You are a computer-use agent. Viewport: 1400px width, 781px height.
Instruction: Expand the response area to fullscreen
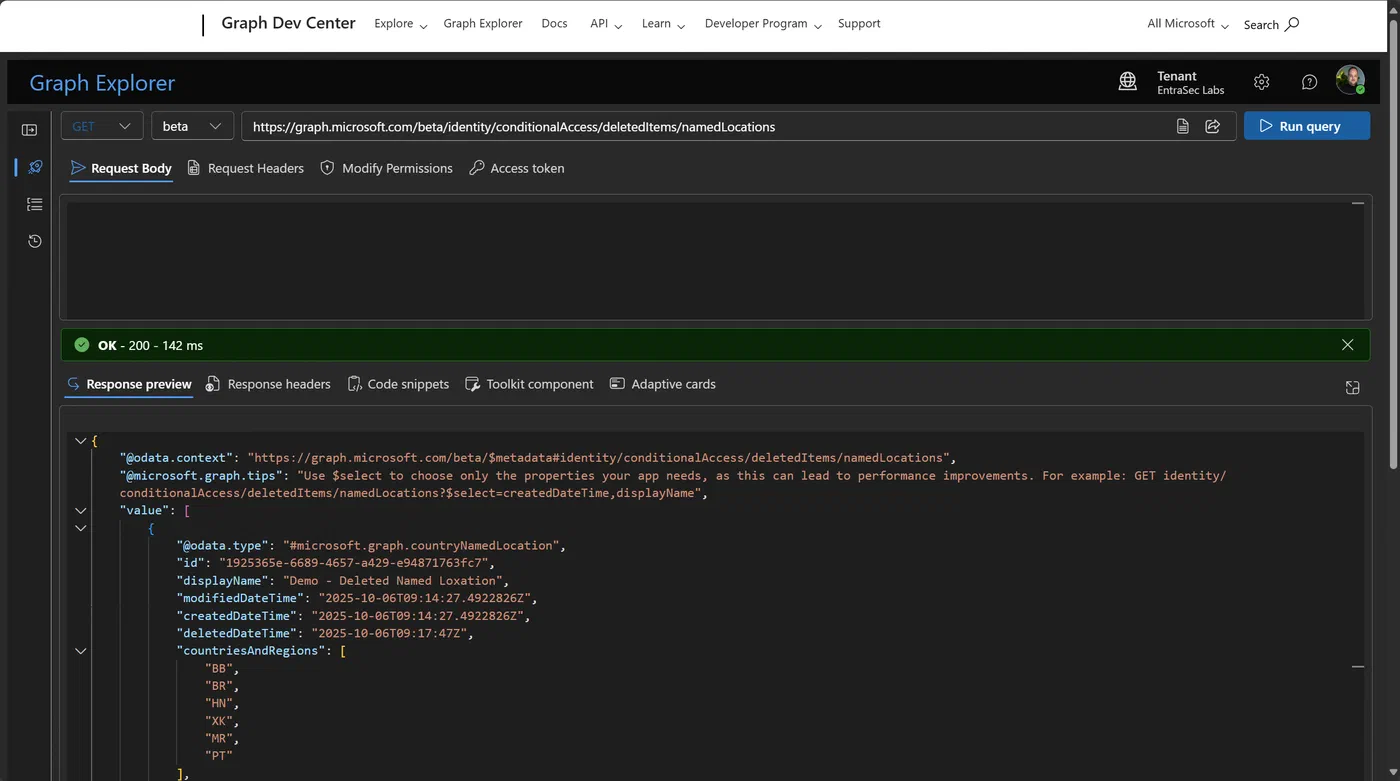point(1352,387)
